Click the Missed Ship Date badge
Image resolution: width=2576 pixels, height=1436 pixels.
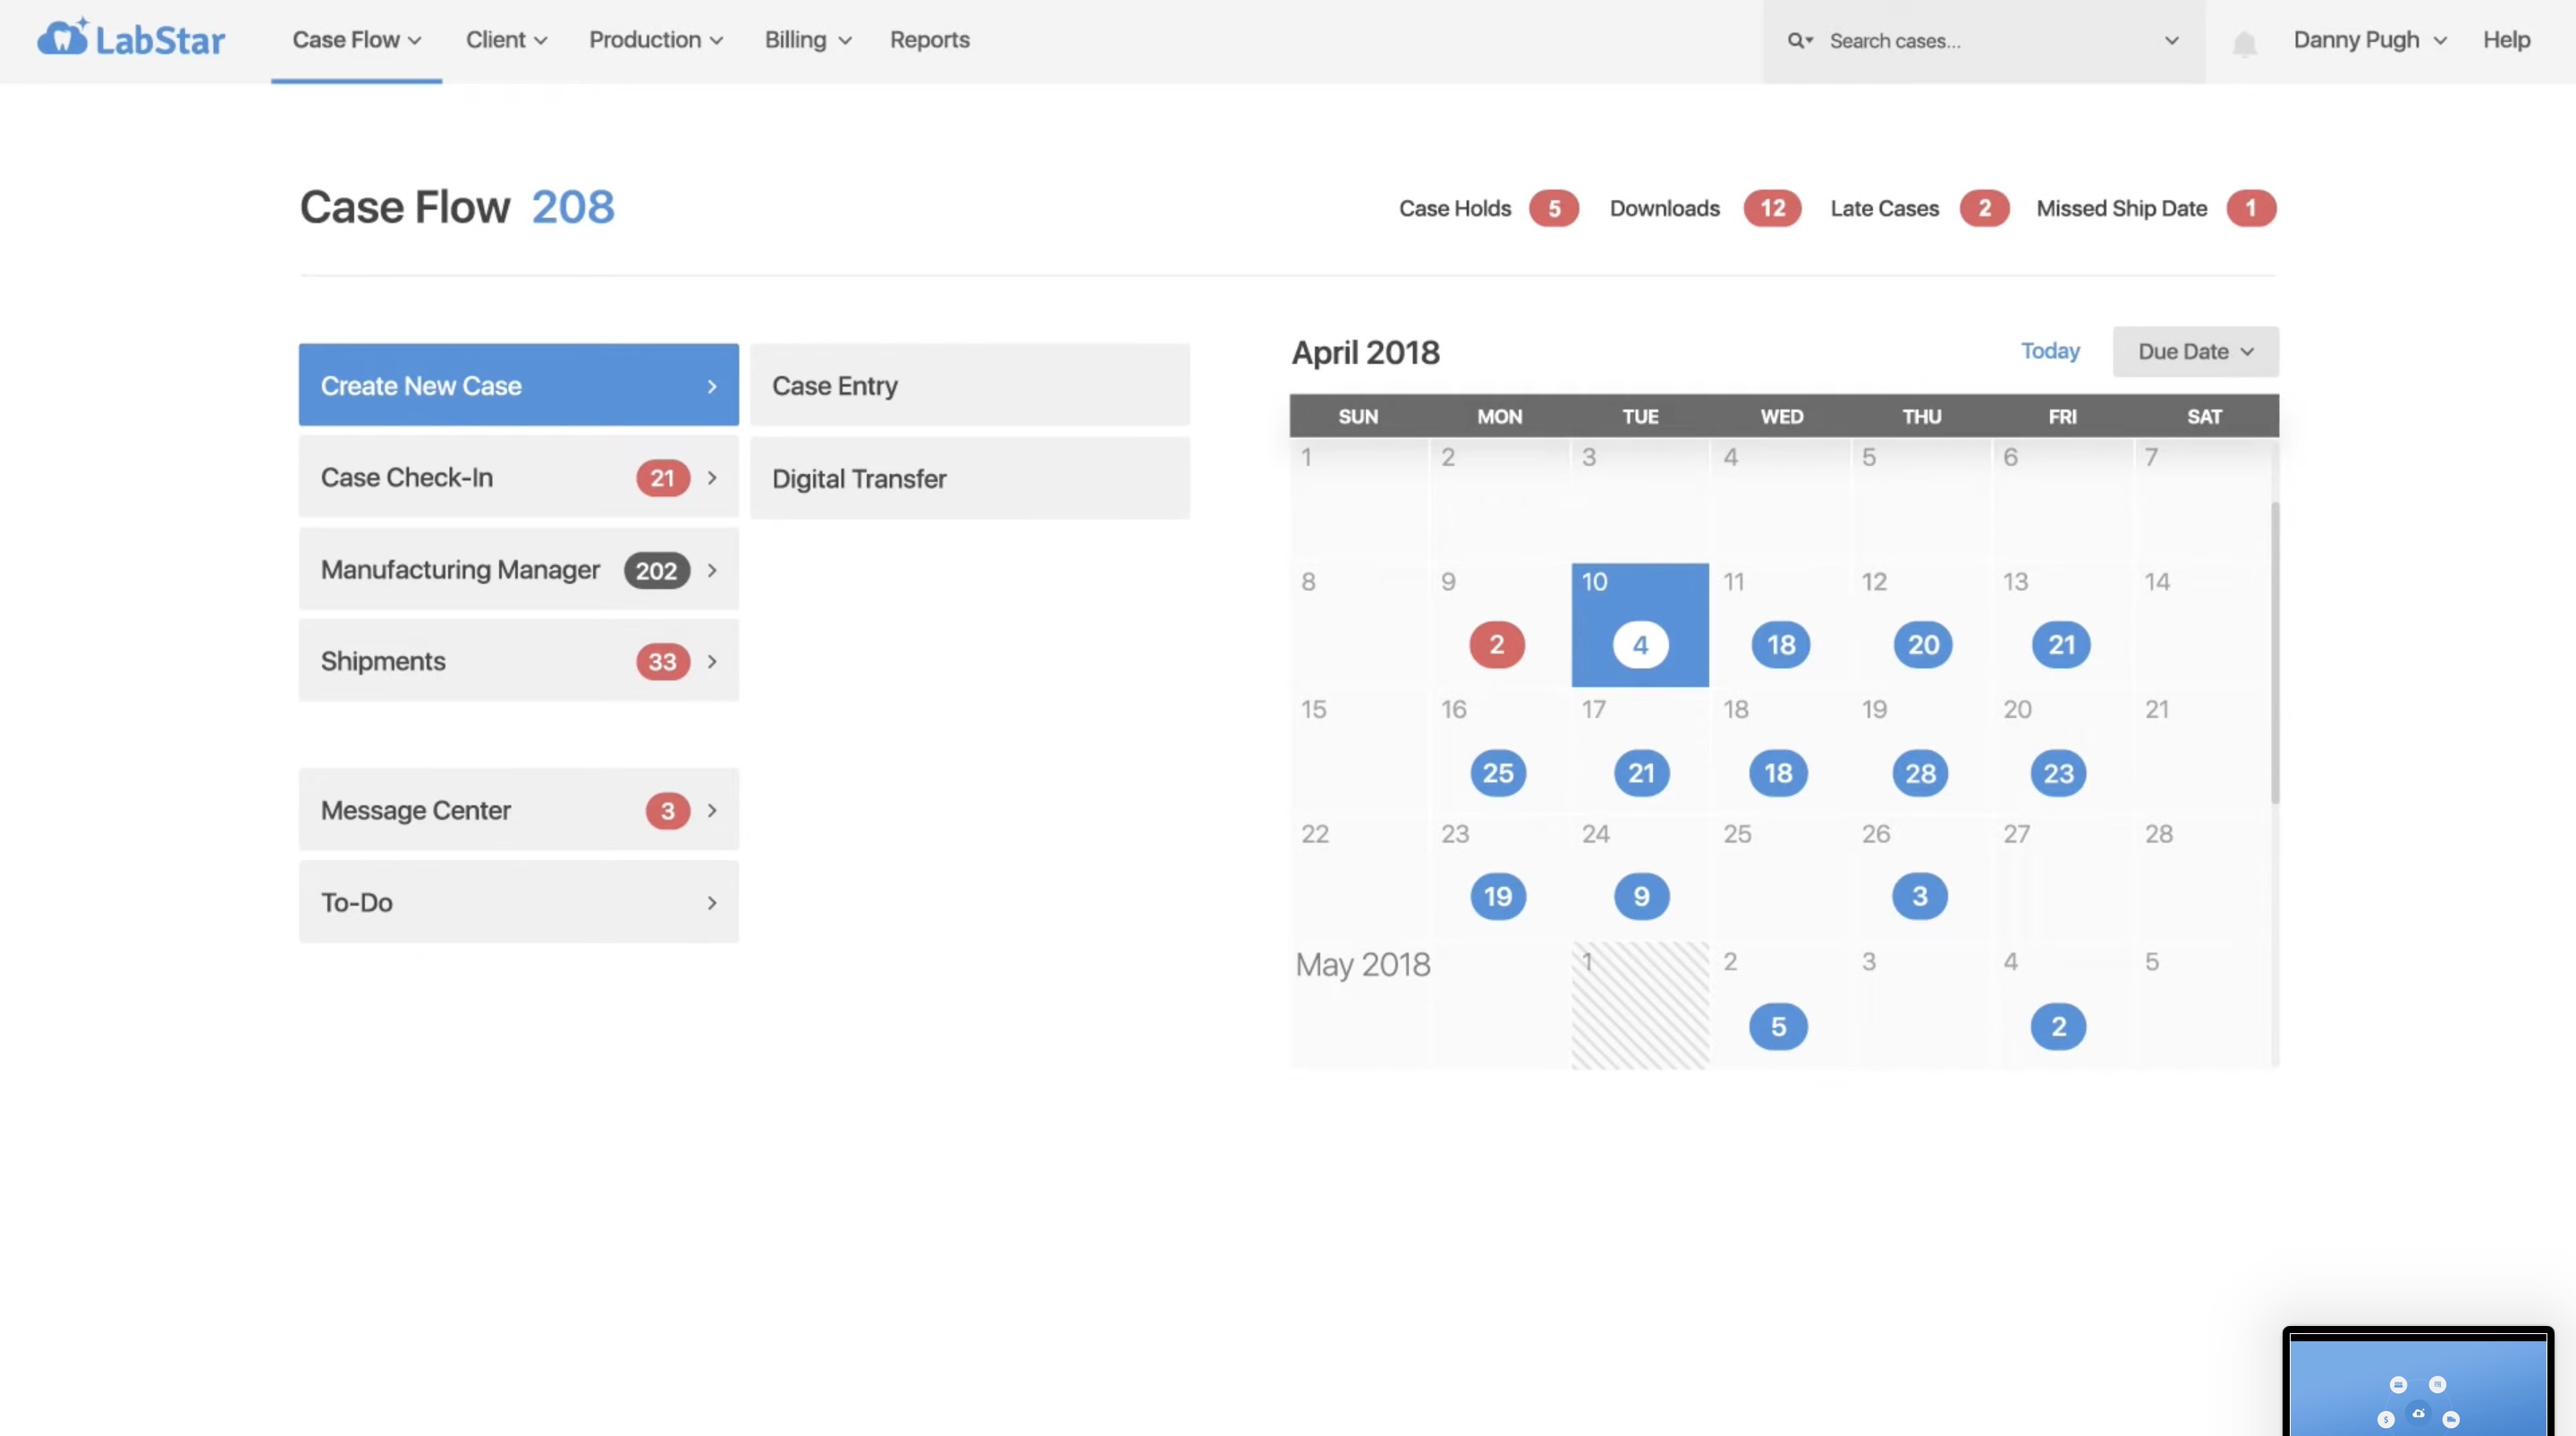pyautogui.click(x=2250, y=208)
